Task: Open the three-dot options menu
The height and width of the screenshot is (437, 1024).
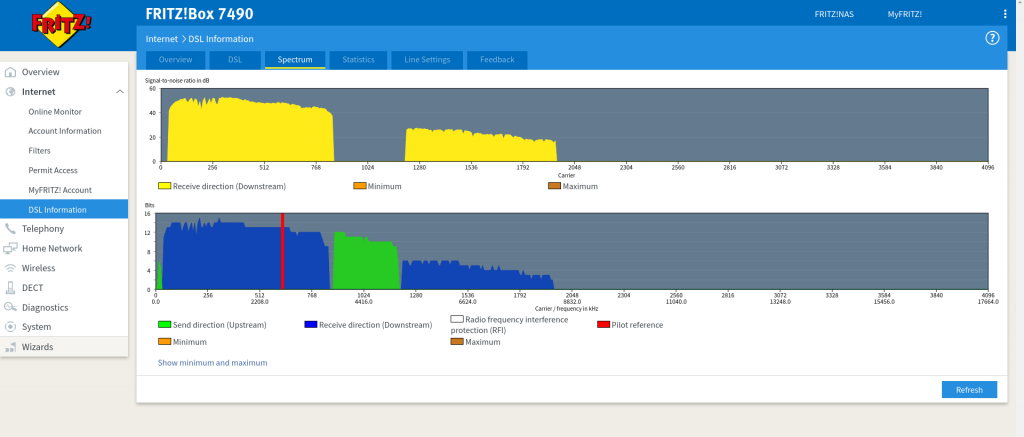Action: click(1004, 14)
